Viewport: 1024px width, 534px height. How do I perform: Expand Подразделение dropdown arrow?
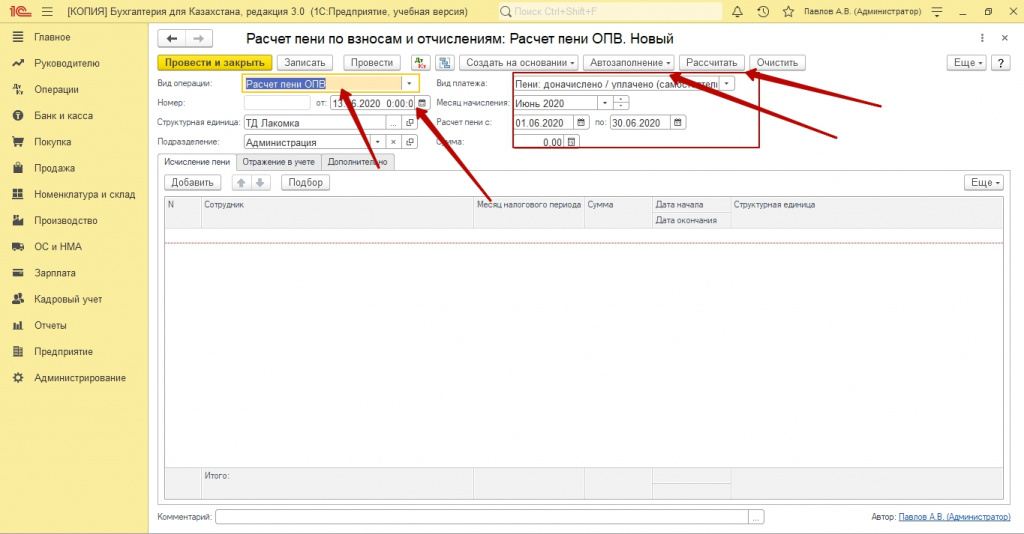[377, 142]
